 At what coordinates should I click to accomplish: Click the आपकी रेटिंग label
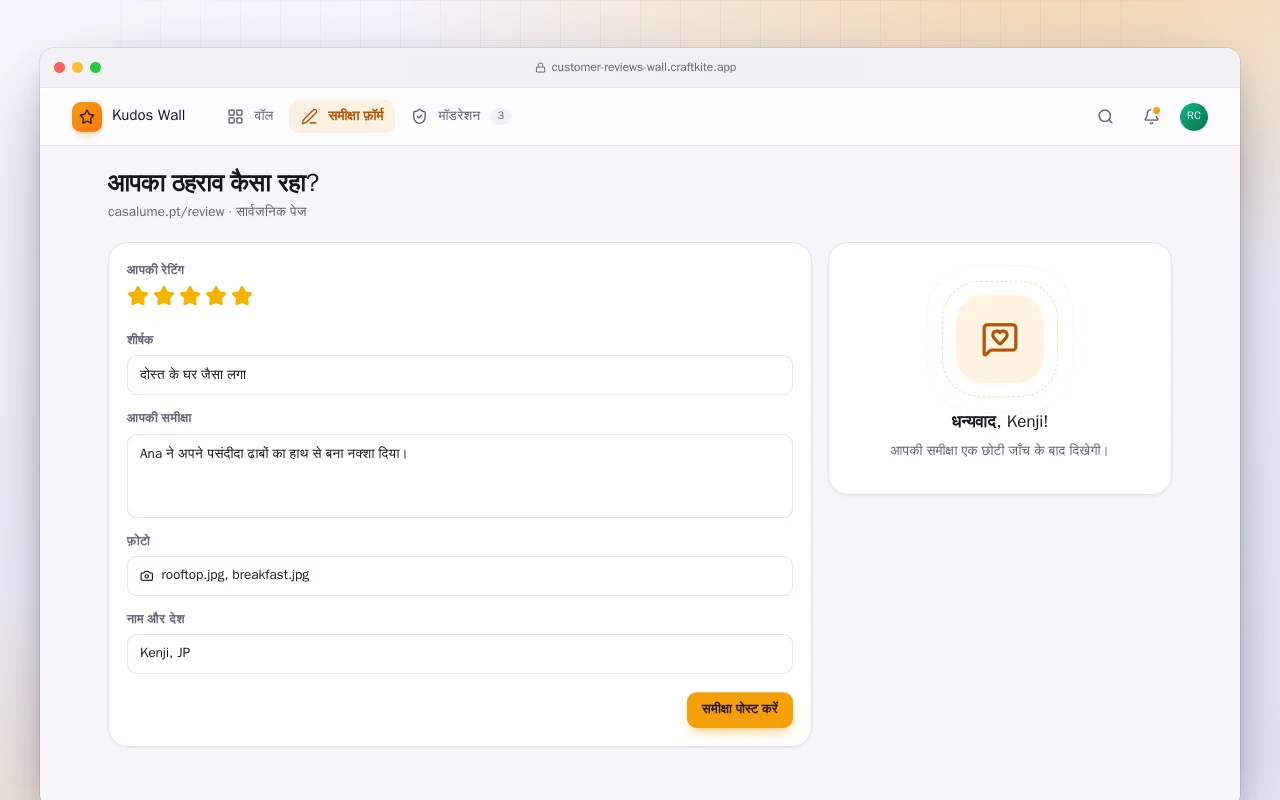(155, 270)
